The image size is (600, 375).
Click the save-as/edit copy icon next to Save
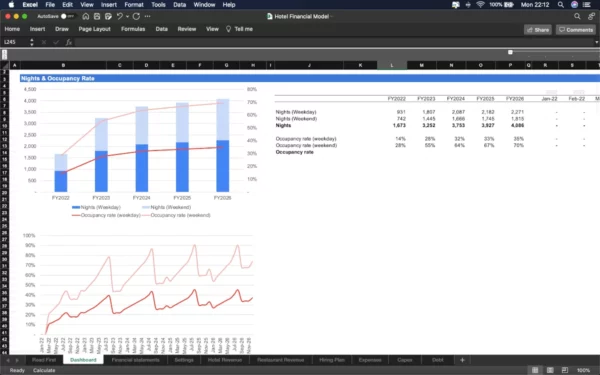click(108, 16)
